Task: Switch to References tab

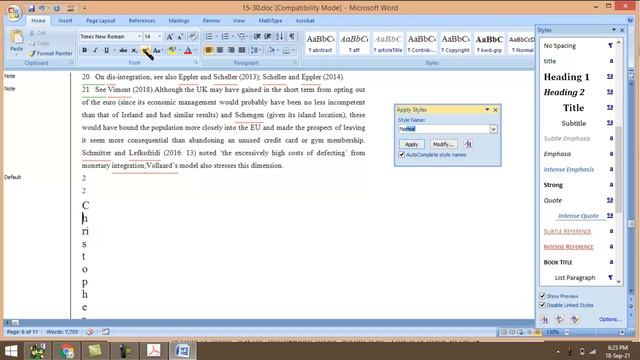Action: [x=142, y=20]
